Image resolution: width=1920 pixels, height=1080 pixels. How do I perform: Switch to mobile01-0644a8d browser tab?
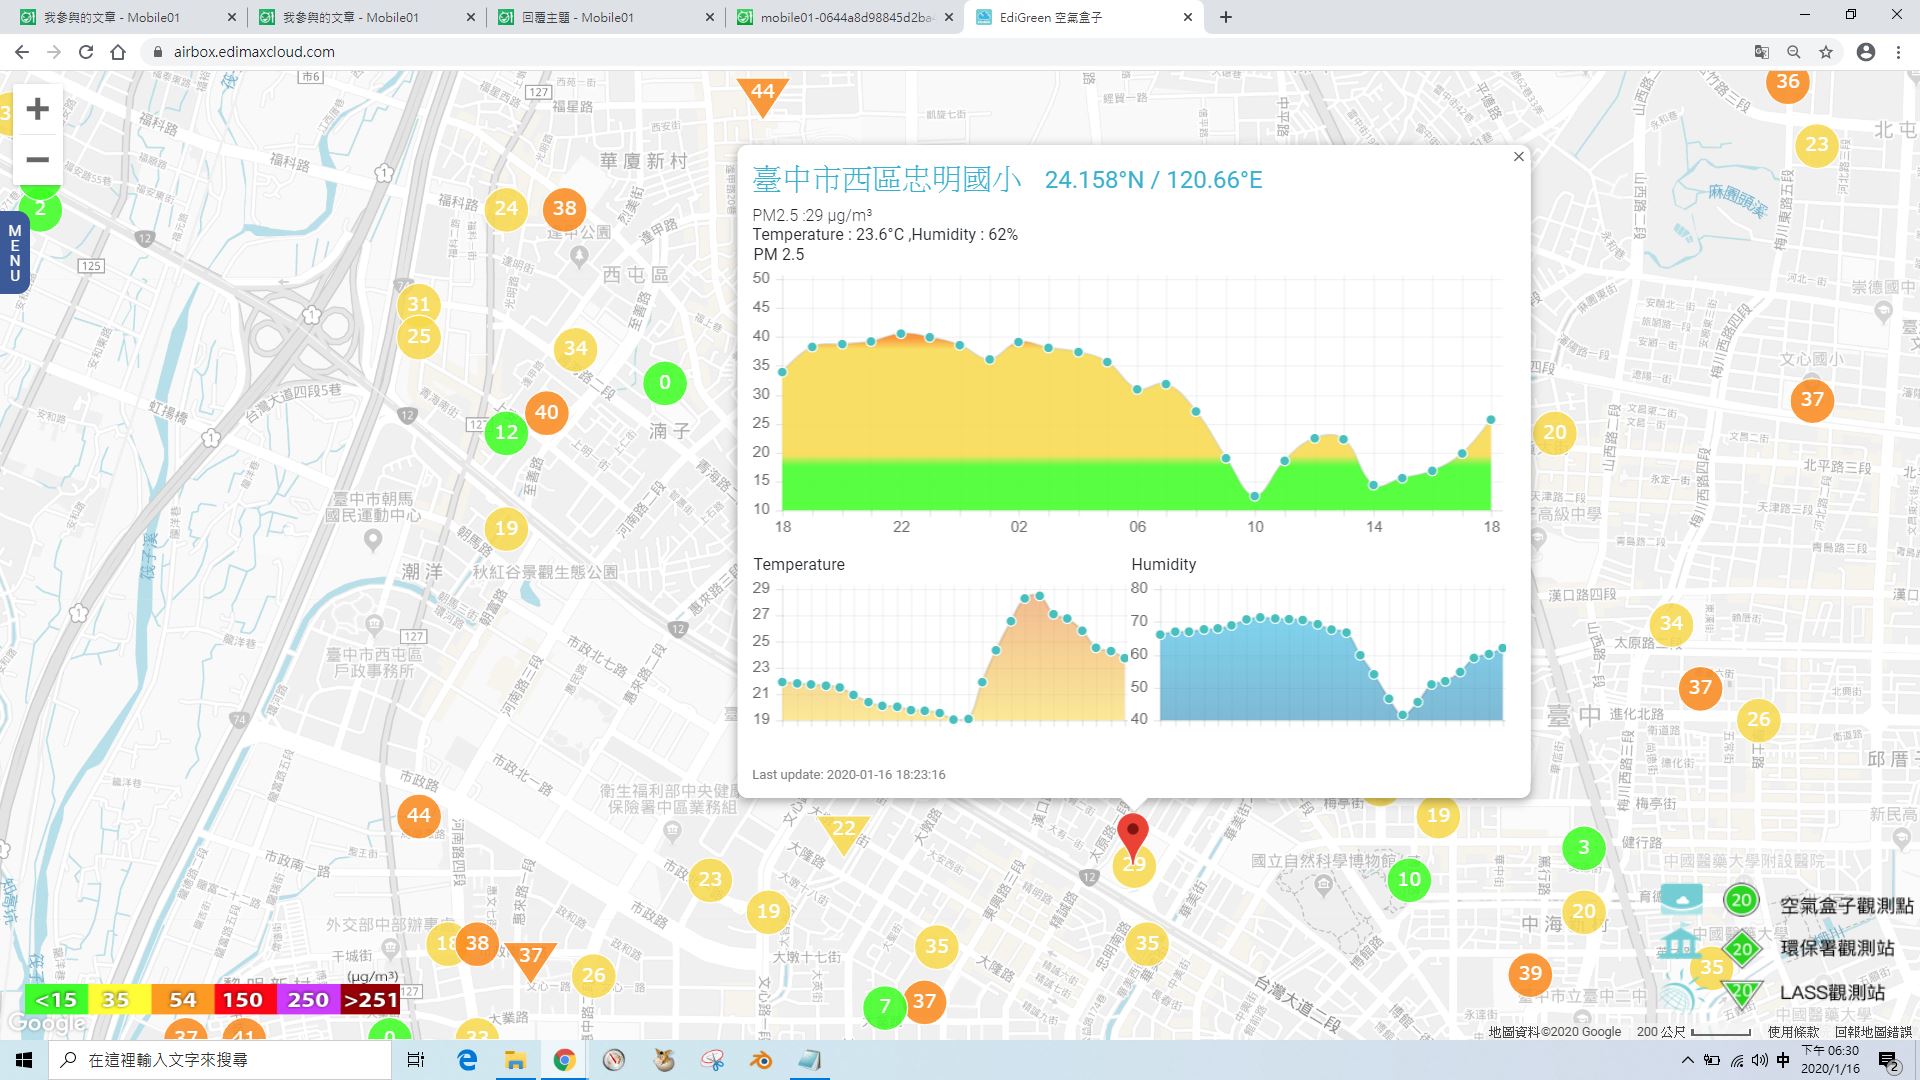pos(845,17)
